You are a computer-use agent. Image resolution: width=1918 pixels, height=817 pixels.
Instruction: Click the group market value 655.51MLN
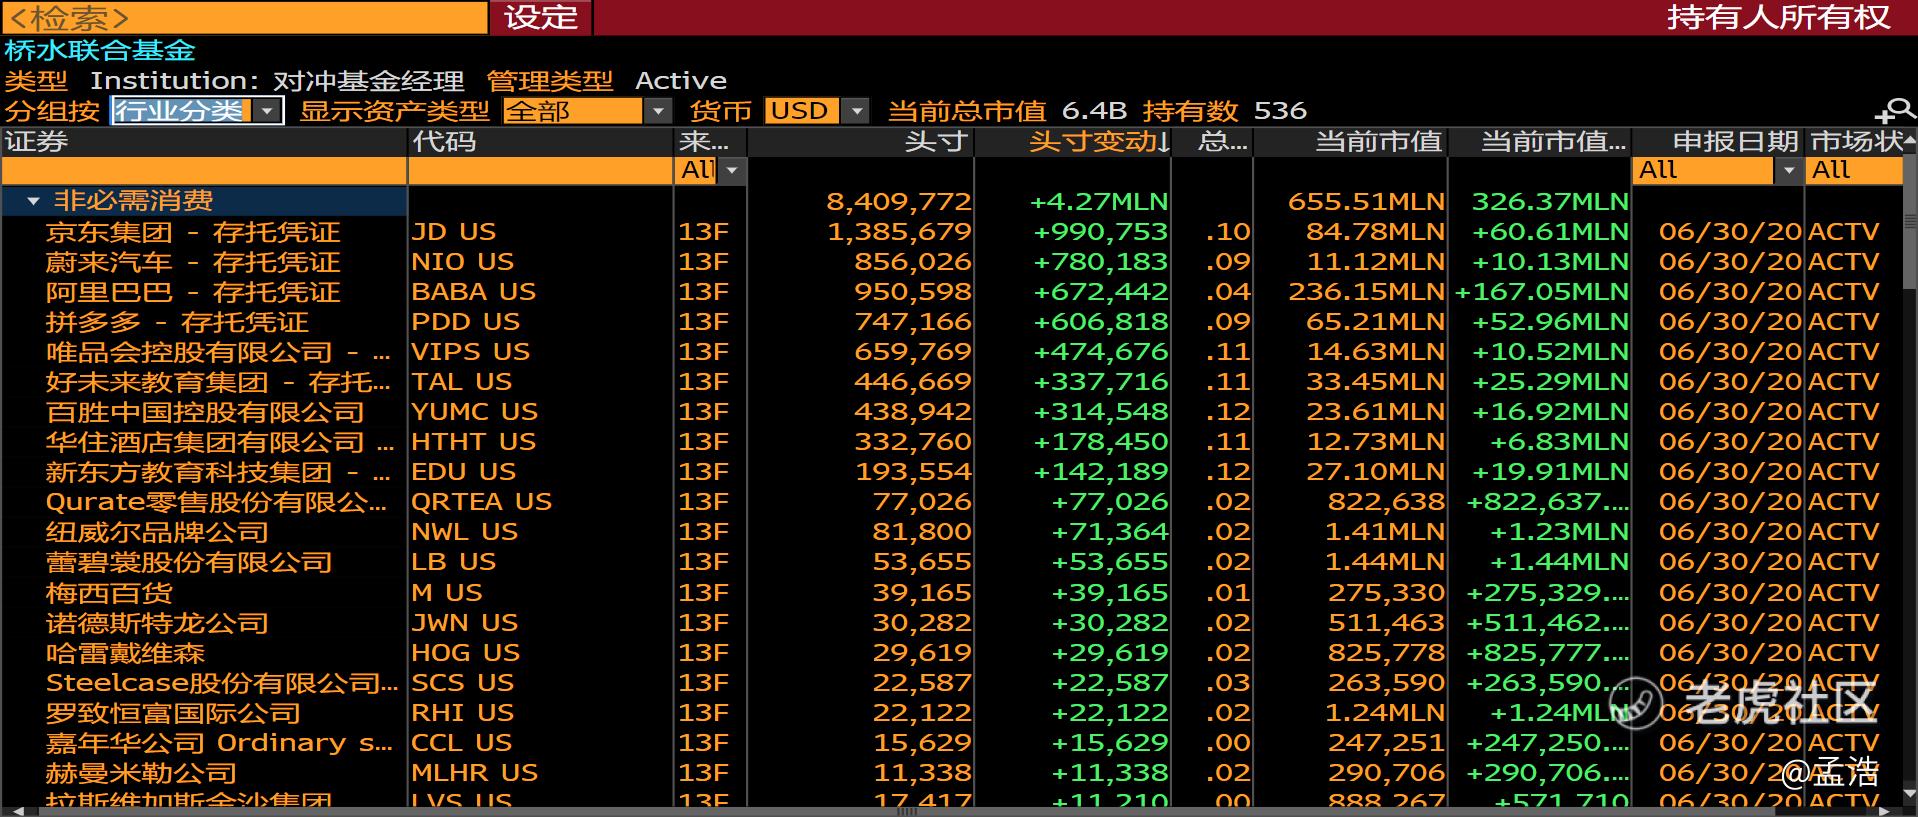pos(1366,202)
